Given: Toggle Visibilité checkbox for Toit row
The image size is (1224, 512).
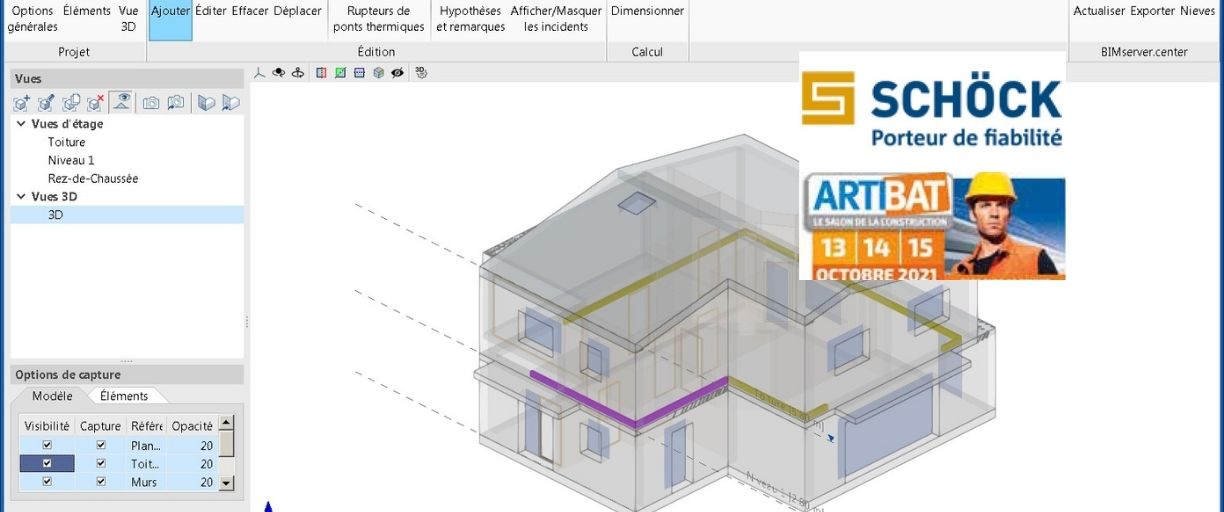Looking at the screenshot, I should 47,463.
